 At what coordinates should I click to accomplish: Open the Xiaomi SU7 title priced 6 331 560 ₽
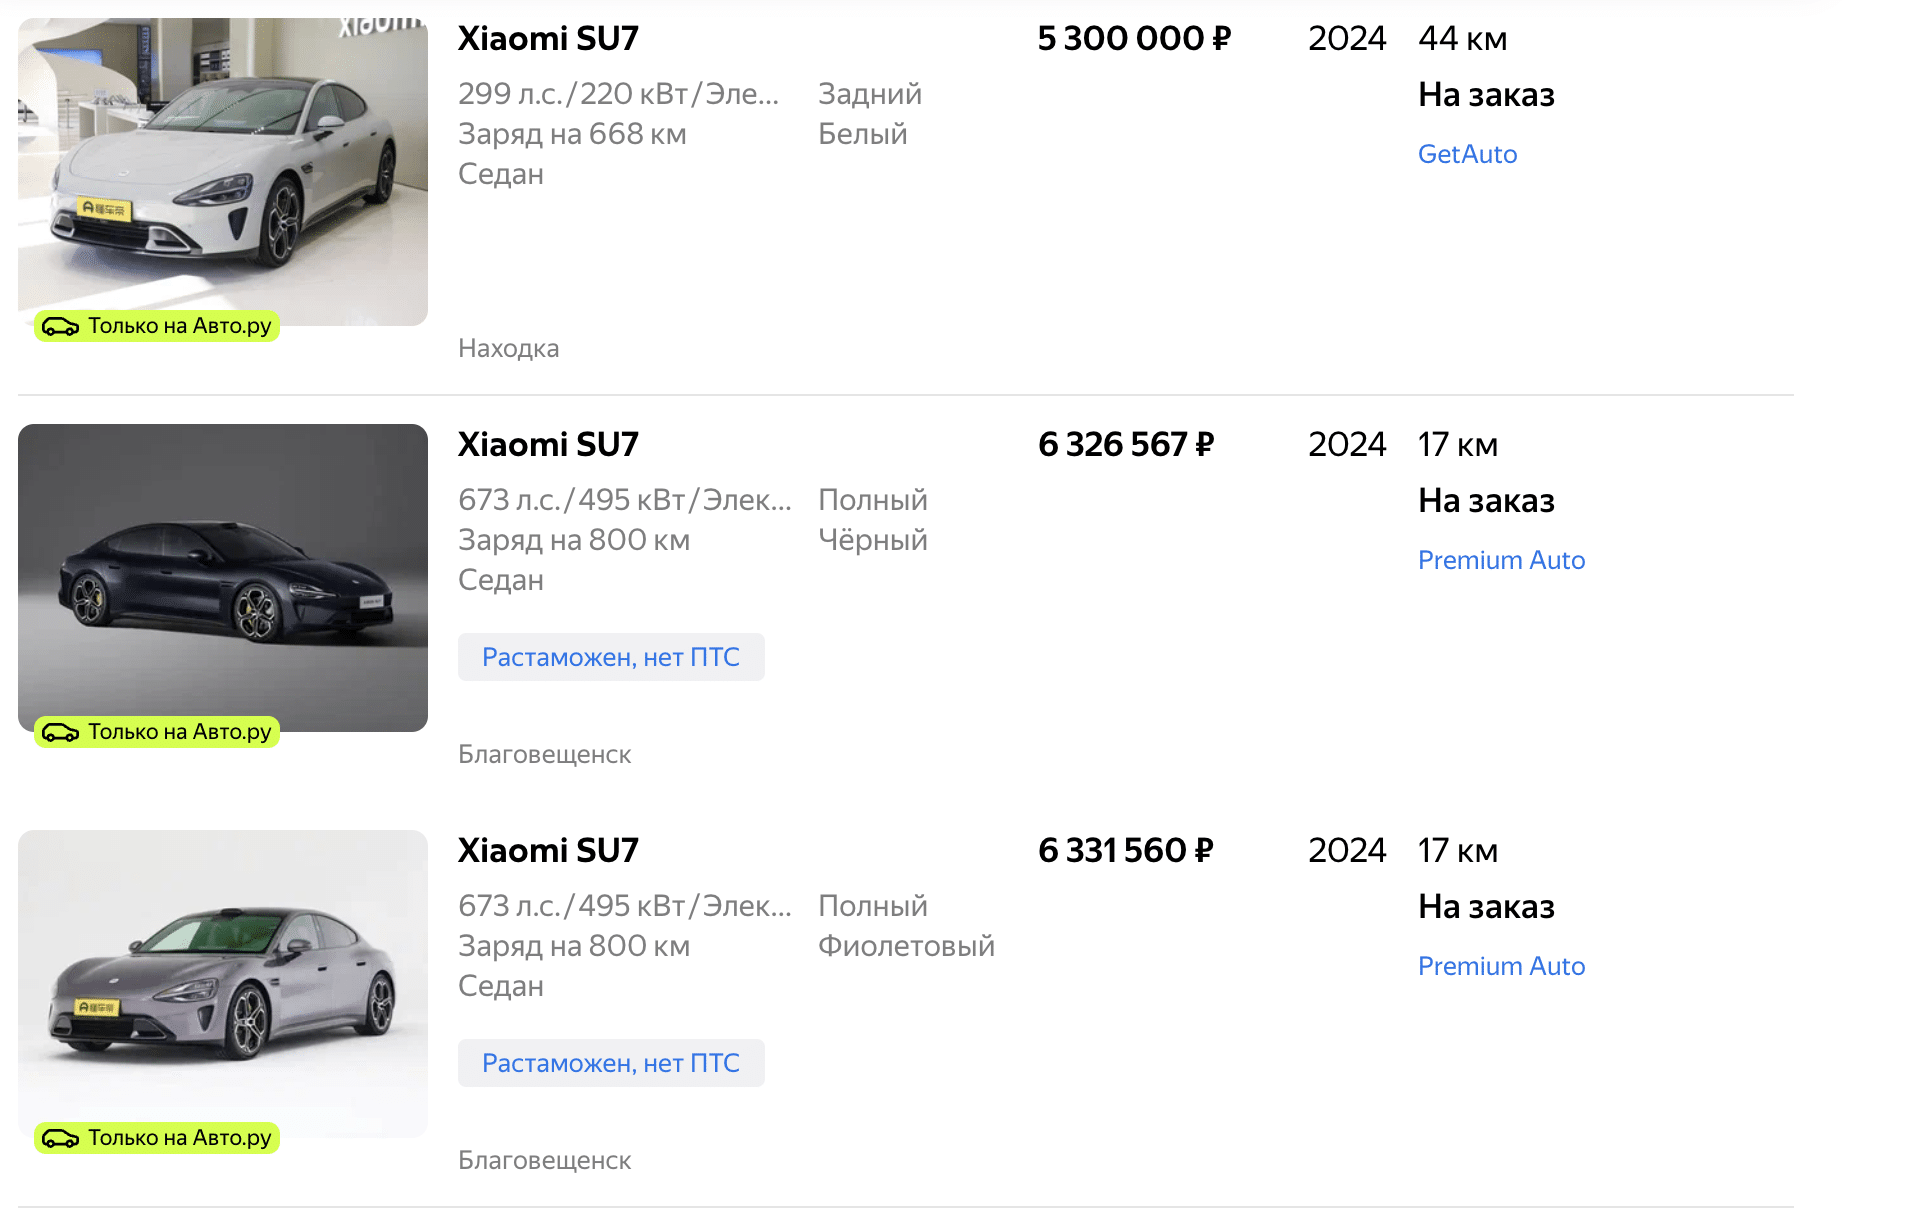tap(548, 851)
